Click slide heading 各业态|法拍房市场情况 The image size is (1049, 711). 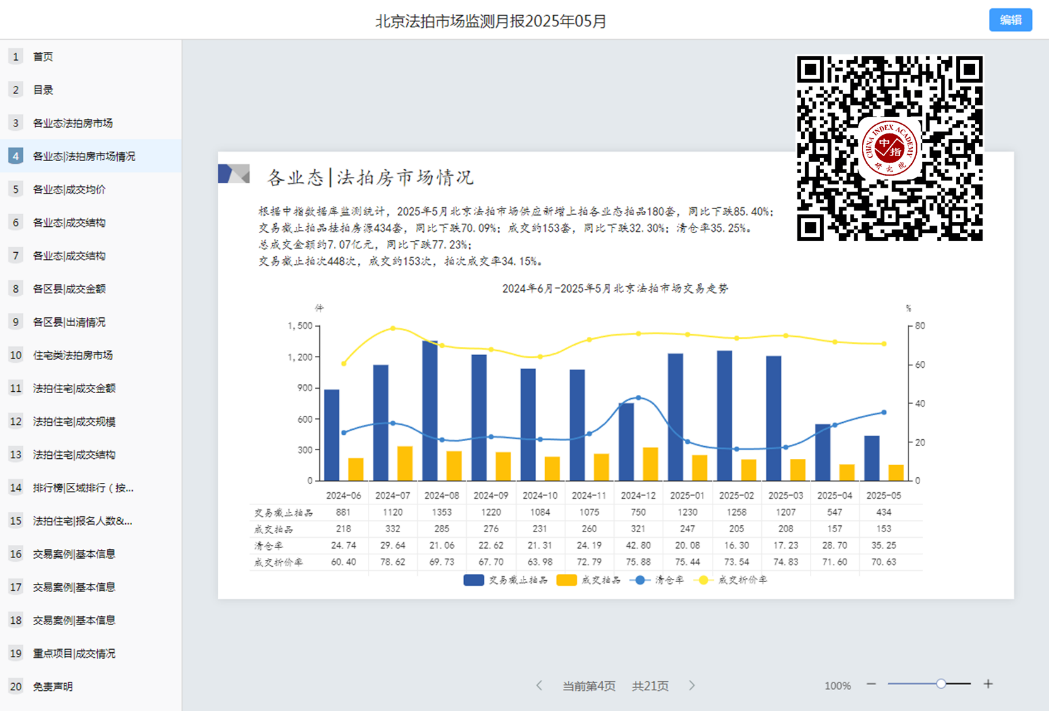[x=370, y=178]
